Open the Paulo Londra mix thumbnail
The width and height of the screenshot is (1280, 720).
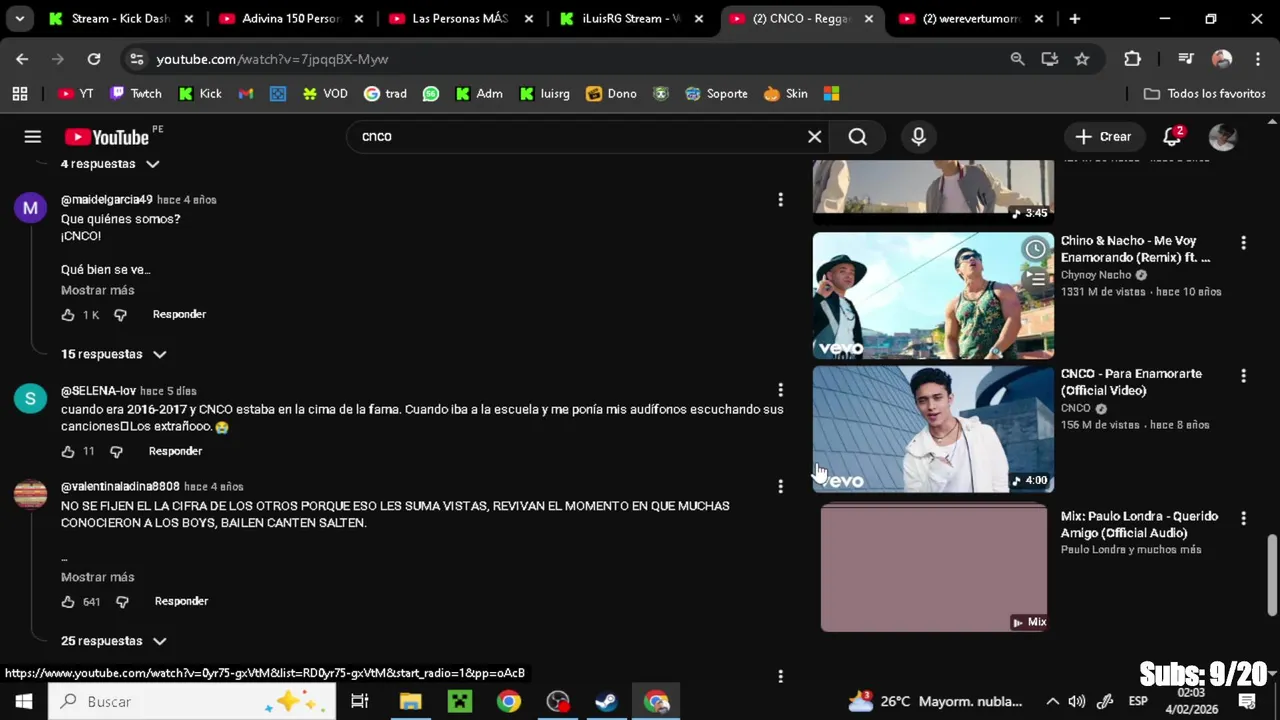coord(933,567)
